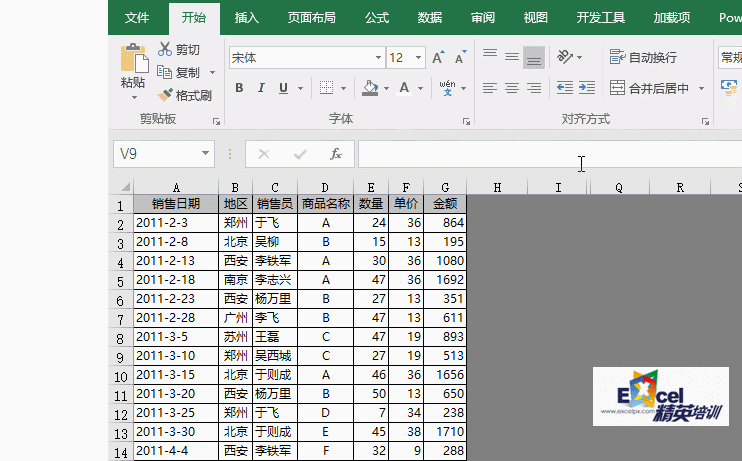742x461 pixels.
Task: Open the phonetic guide dropdown arrow
Action: click(x=463, y=88)
